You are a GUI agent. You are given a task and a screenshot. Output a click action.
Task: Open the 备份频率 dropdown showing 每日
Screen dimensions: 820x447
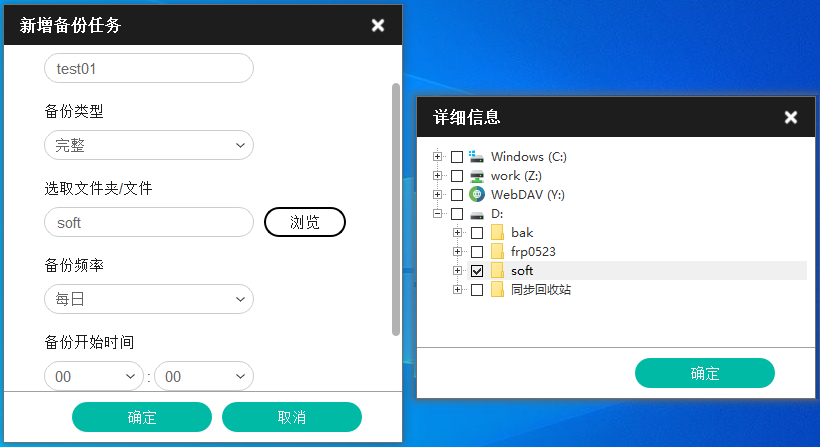(149, 299)
